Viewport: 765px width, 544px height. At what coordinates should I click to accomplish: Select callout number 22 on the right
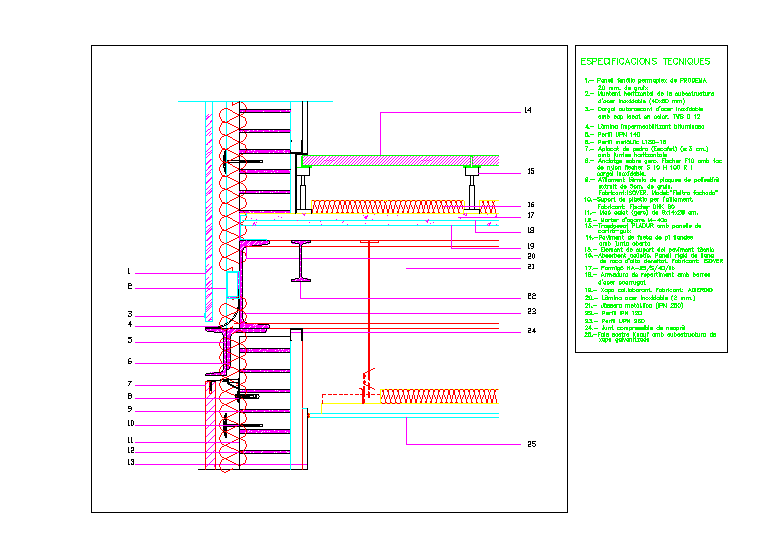pos(531,296)
